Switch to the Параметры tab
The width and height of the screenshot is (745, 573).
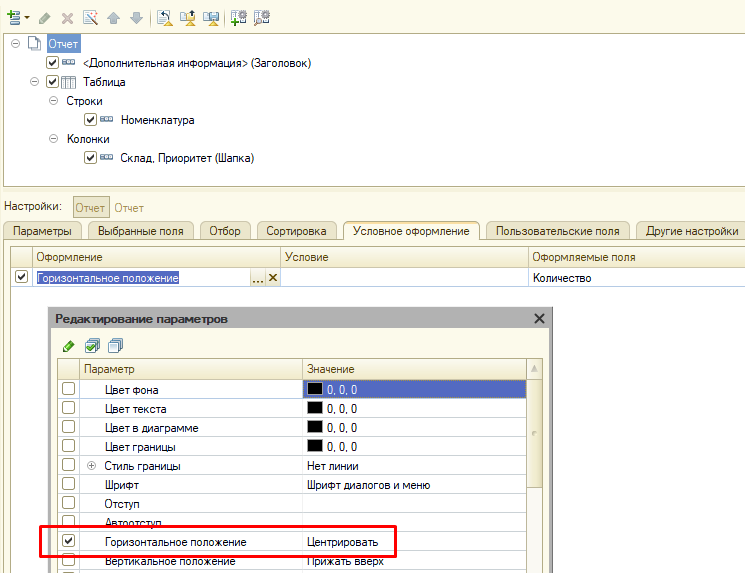(42, 231)
